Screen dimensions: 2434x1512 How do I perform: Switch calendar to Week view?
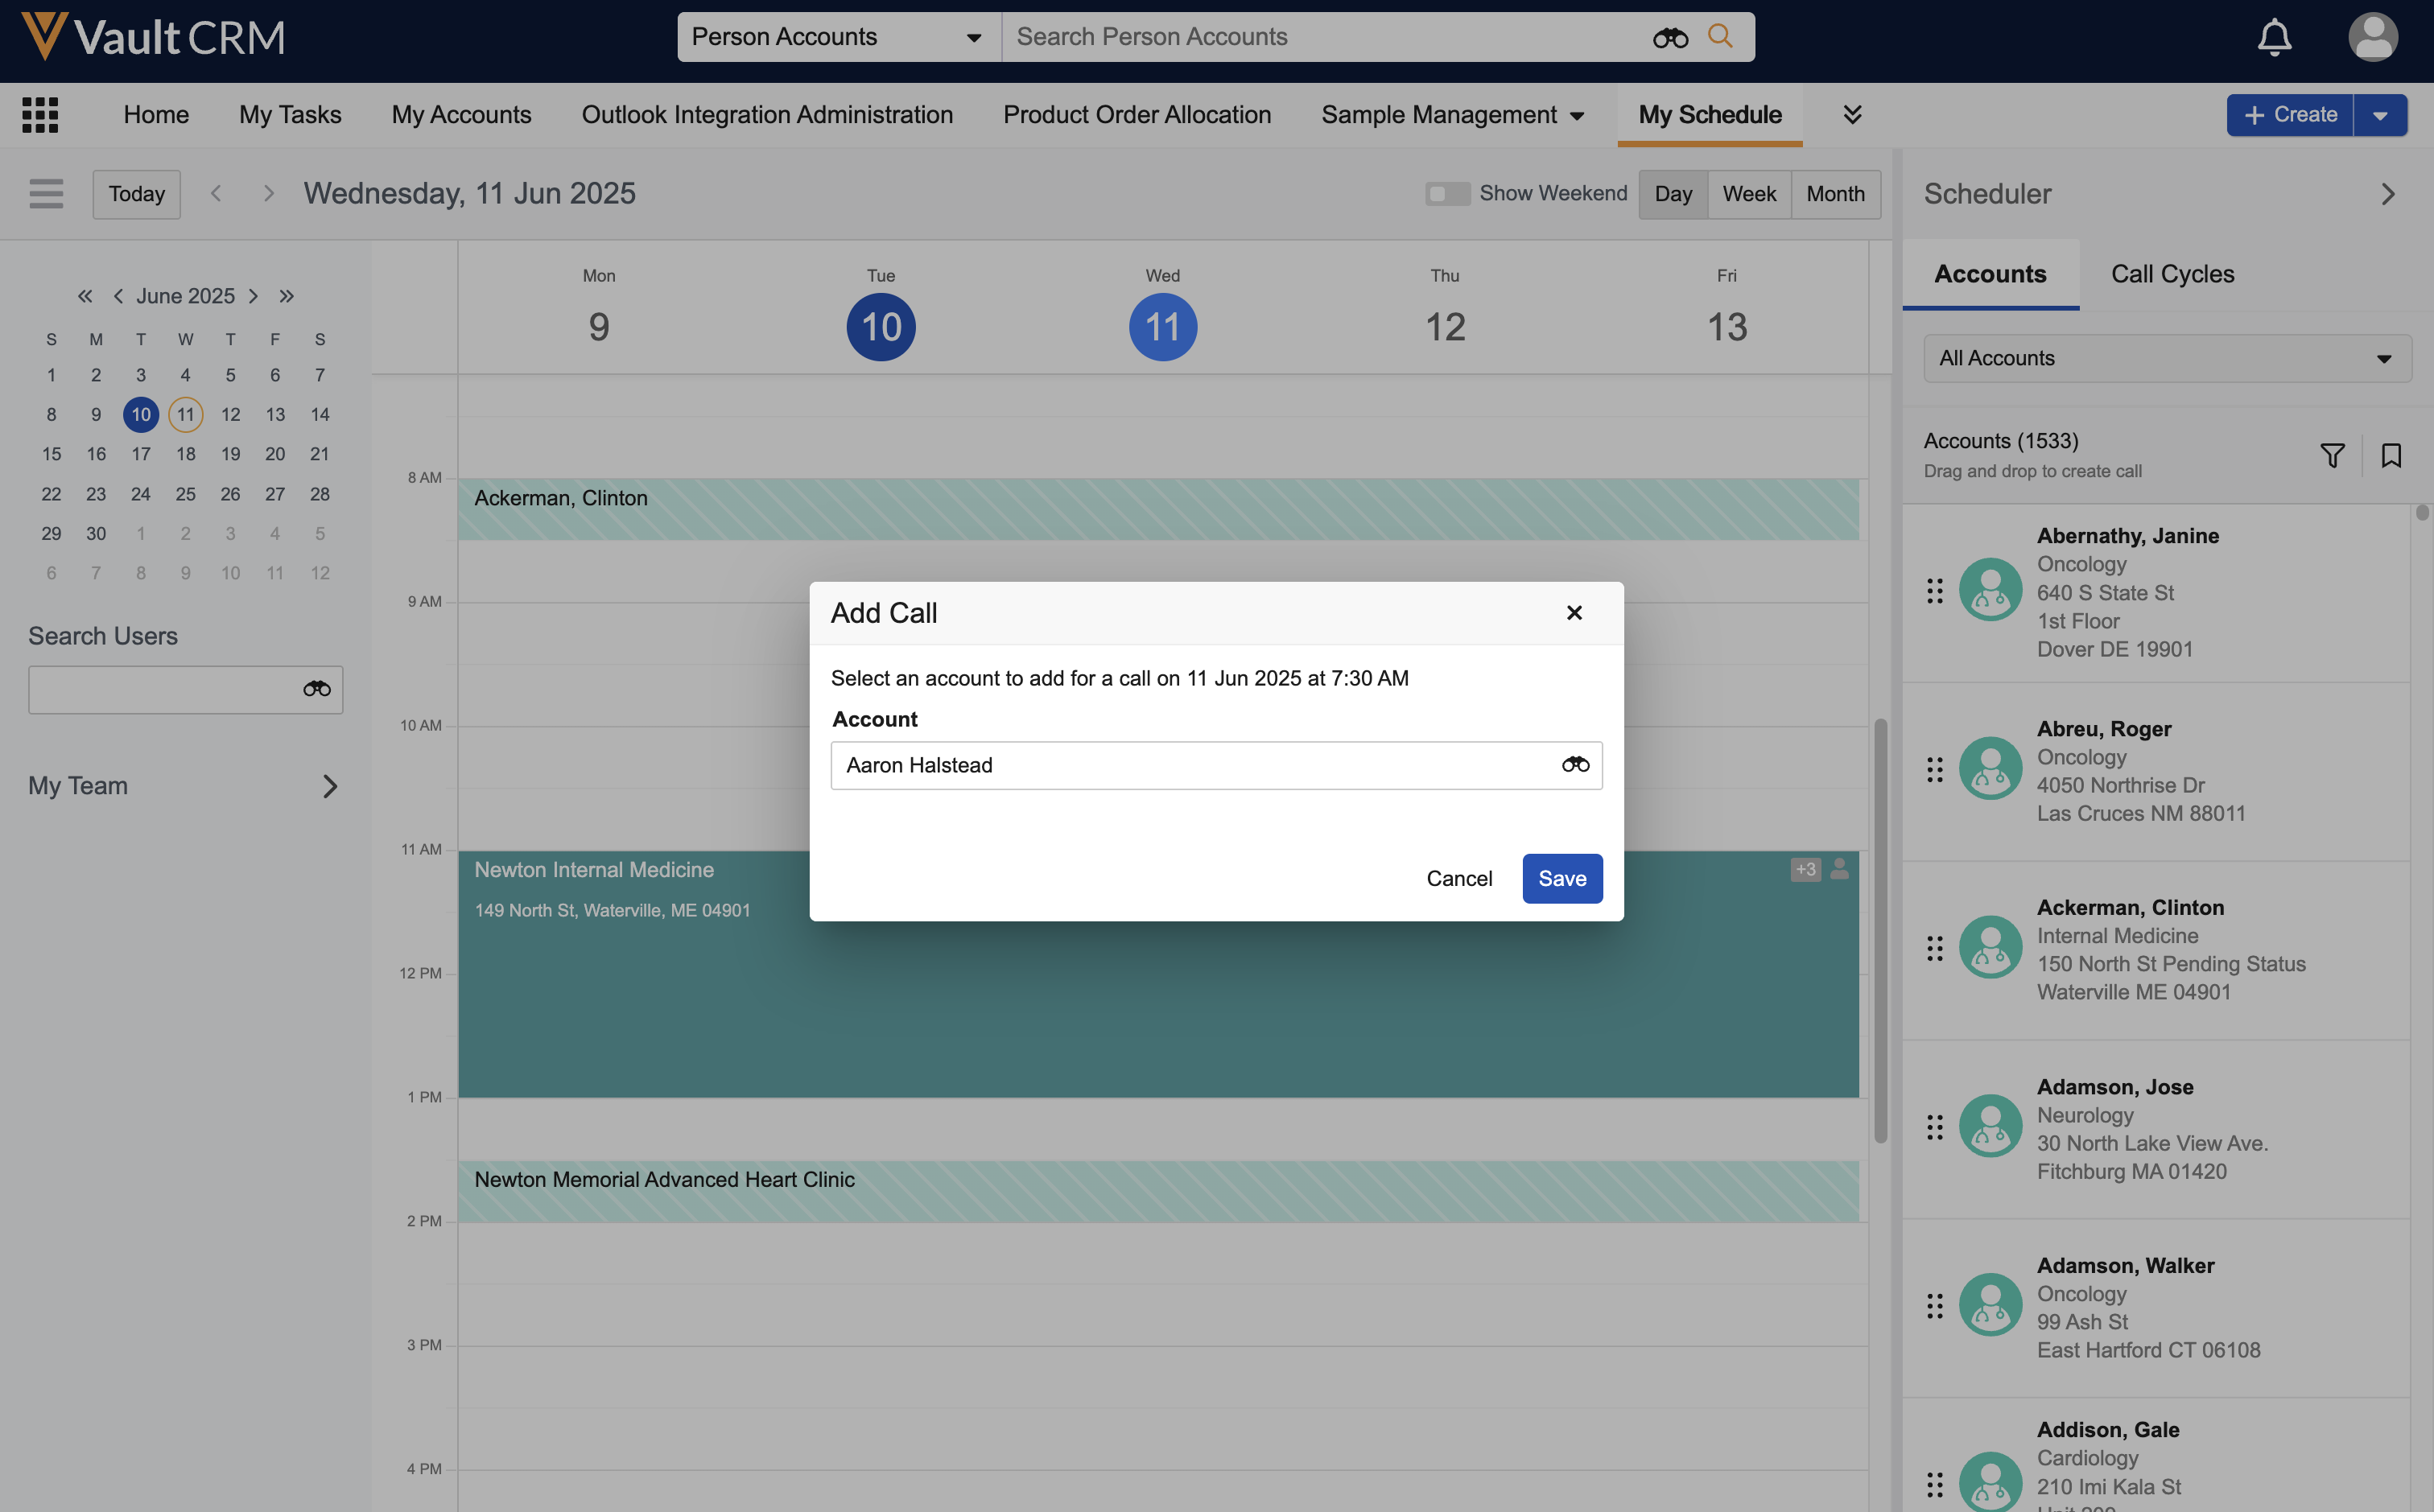pos(1749,194)
